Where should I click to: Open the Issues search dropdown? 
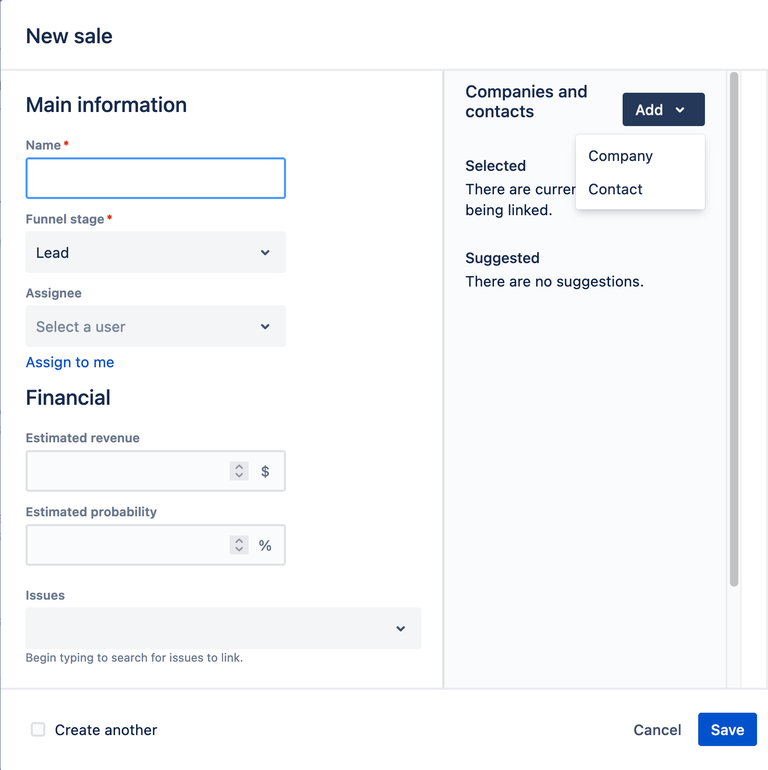210,628
